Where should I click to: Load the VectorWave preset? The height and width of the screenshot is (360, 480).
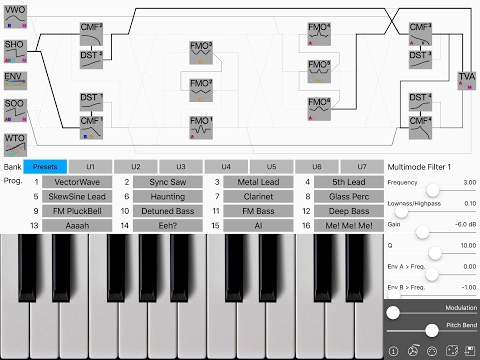[77, 182]
